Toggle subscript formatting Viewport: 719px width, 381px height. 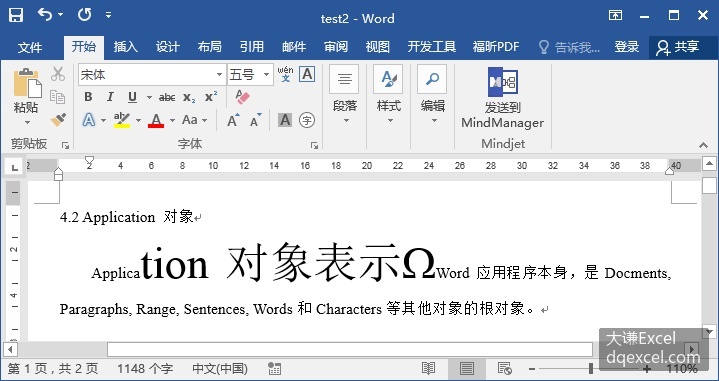coord(189,97)
